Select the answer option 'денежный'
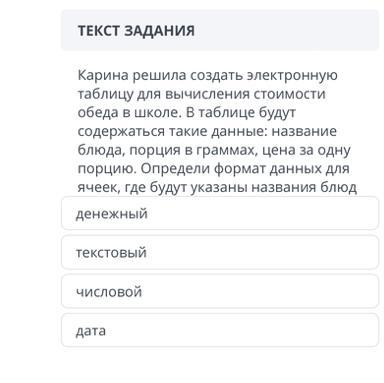 point(220,213)
